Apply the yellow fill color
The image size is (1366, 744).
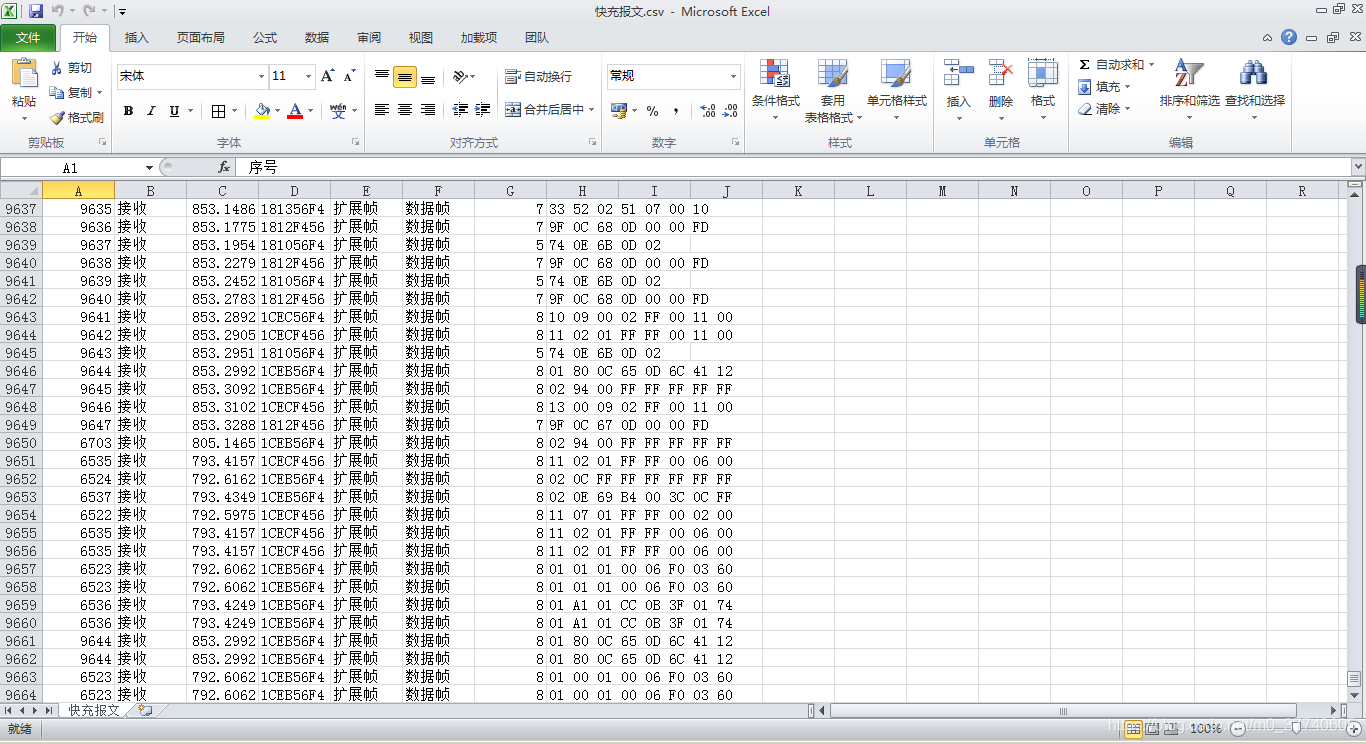(x=262, y=111)
